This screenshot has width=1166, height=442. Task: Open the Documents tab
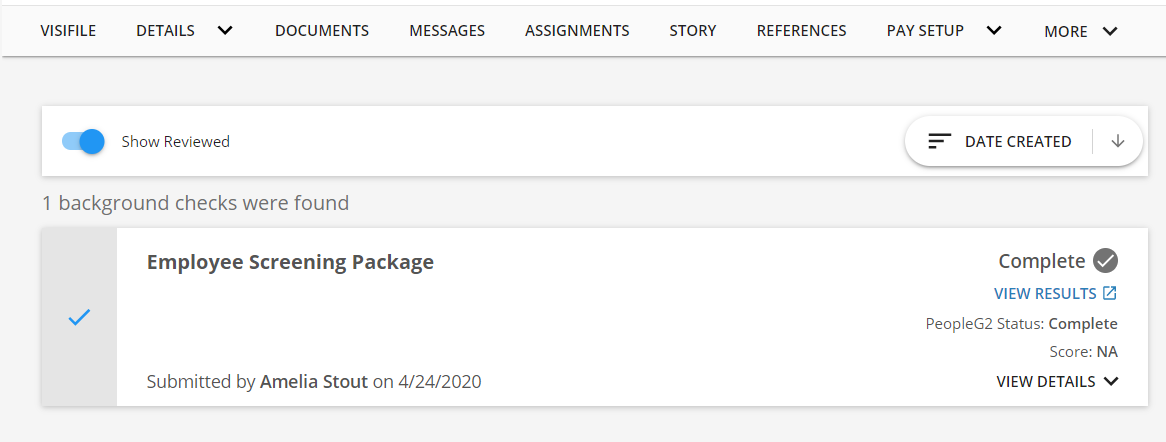click(x=322, y=31)
